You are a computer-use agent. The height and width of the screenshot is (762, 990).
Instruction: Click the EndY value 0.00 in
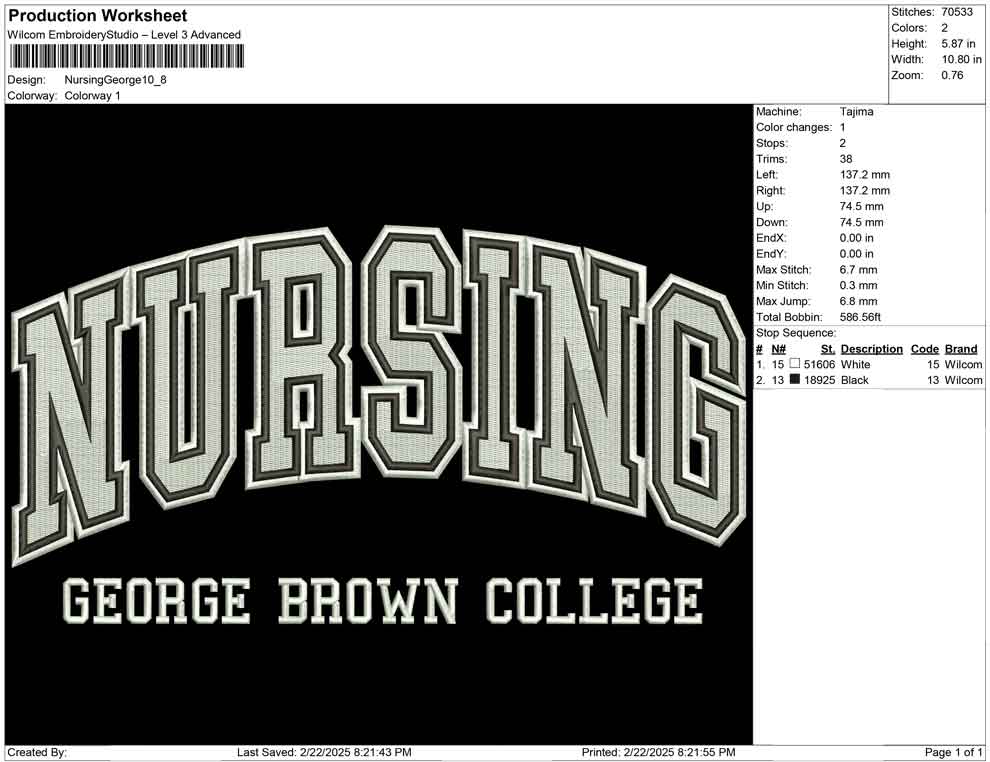857,254
